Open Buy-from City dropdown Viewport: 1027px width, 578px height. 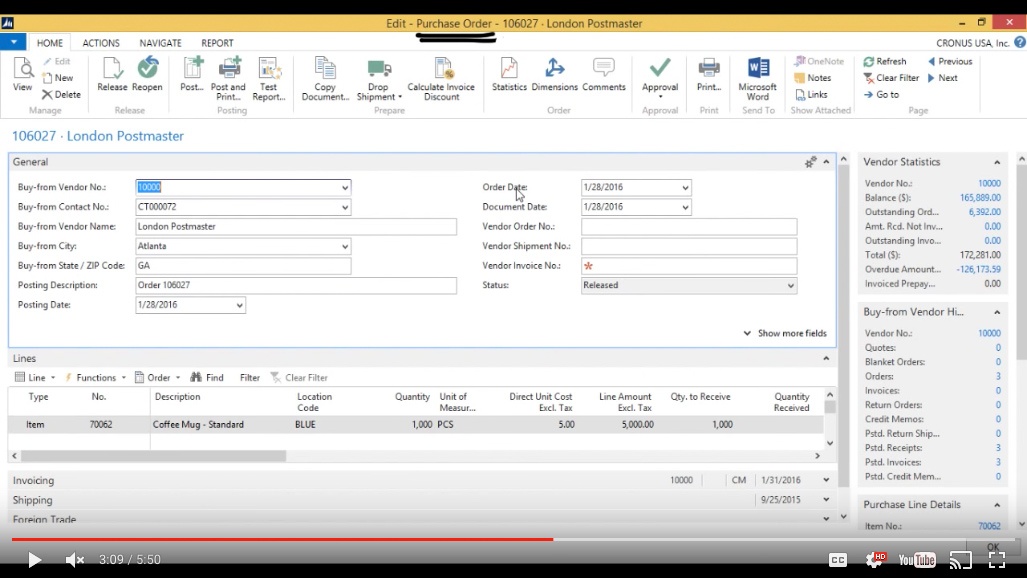(x=345, y=246)
